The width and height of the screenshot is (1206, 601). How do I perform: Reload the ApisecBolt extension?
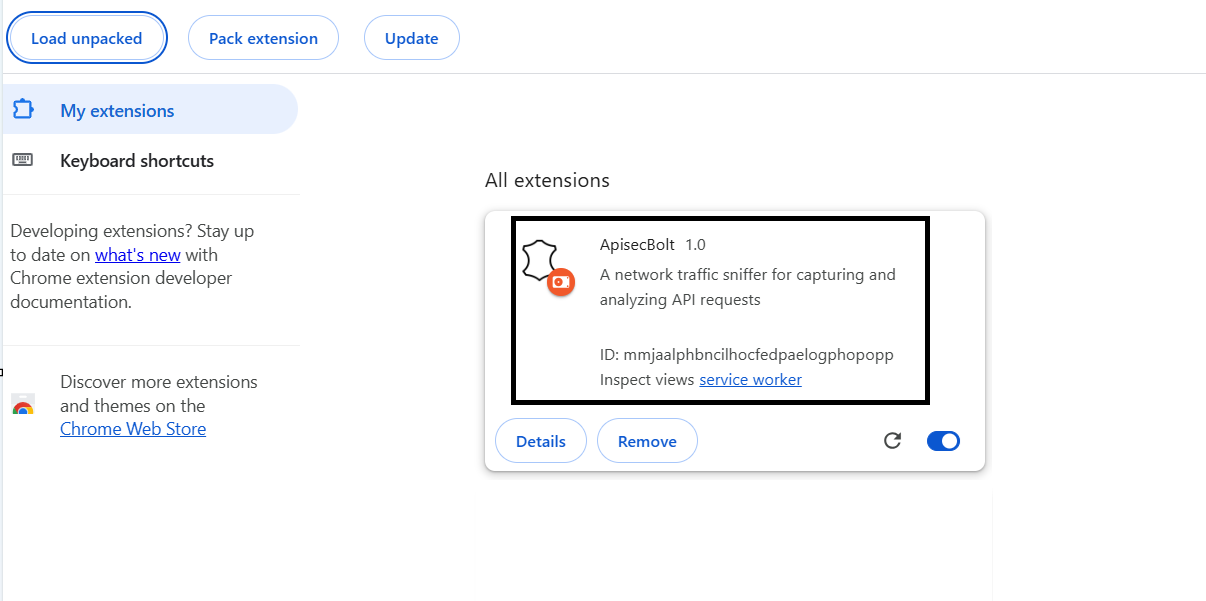893,441
